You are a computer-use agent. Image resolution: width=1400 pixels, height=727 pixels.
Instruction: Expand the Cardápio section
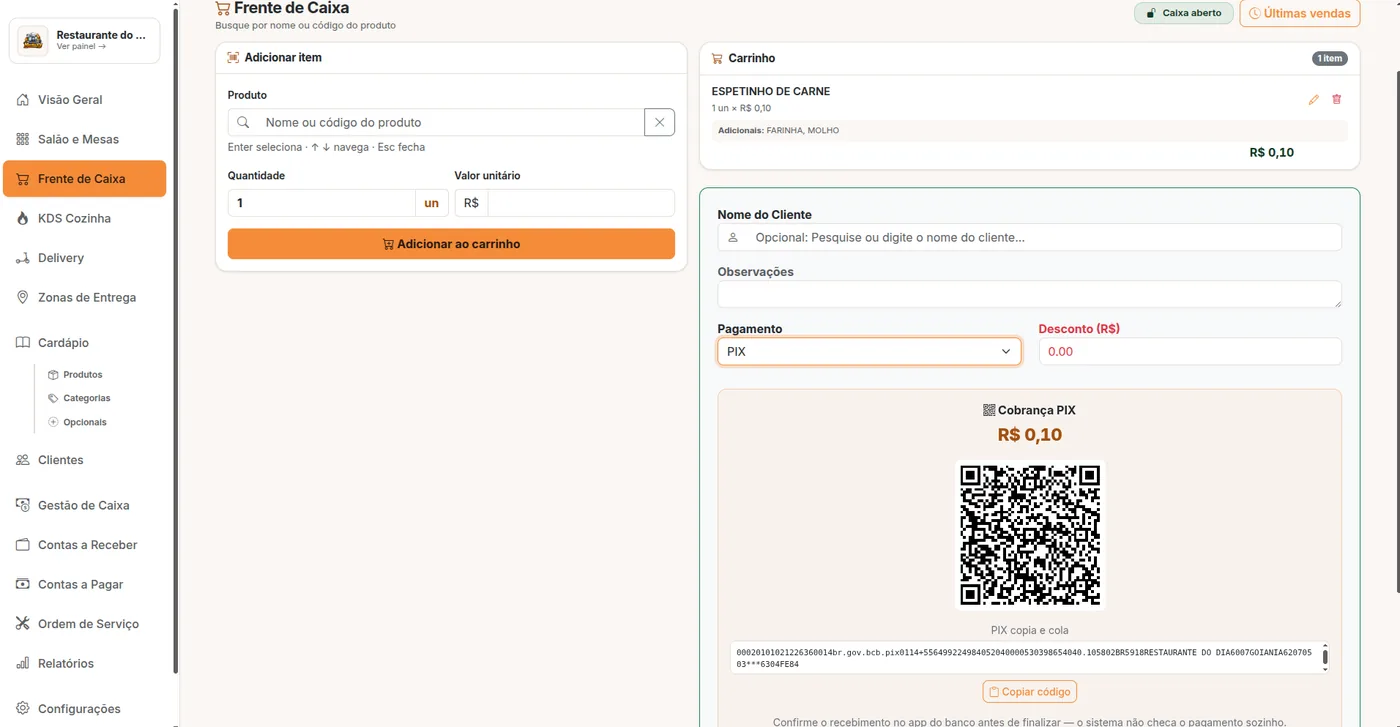coord(84,342)
